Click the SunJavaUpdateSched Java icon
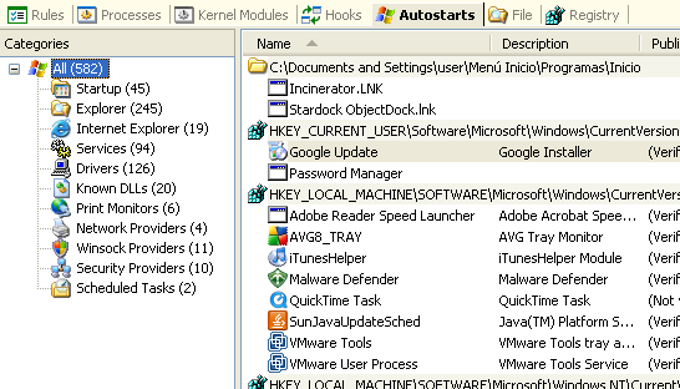This screenshot has width=680, height=389. (278, 322)
